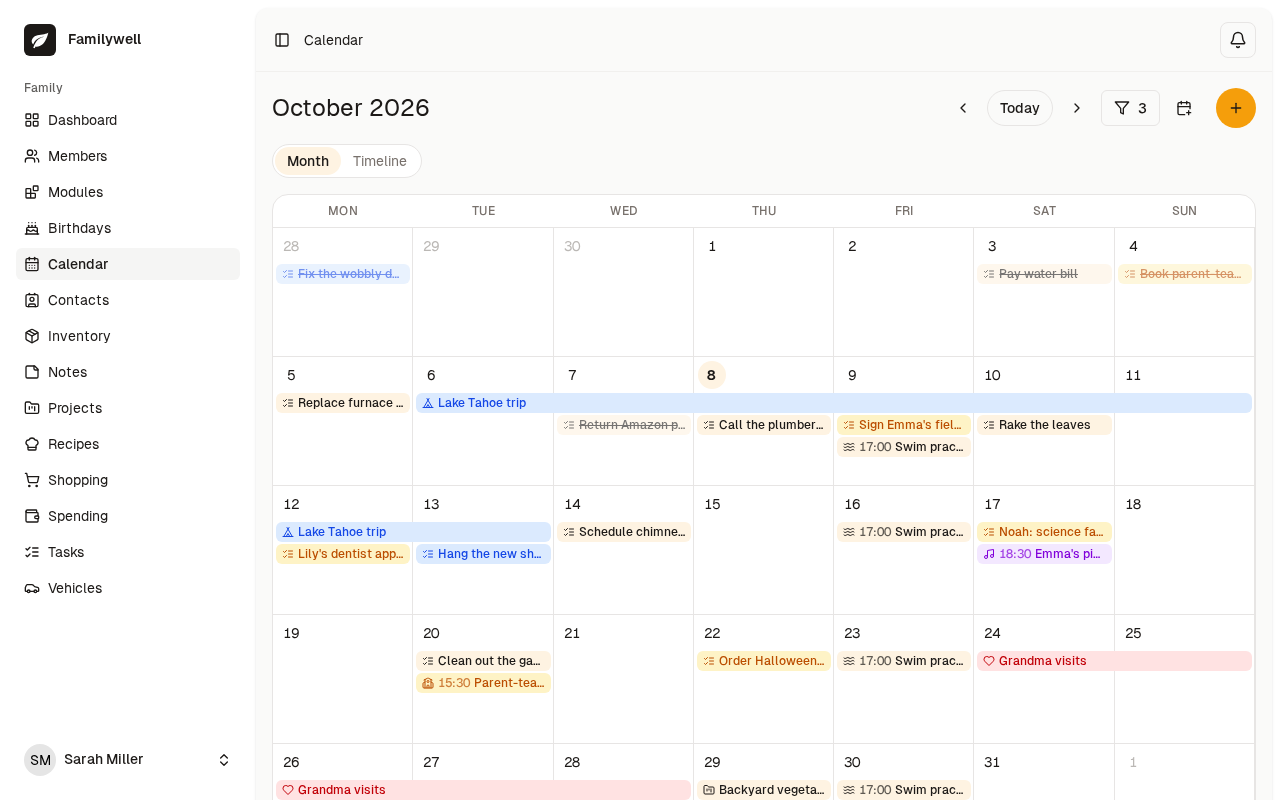The width and height of the screenshot is (1280, 800).
Task: Click the calendar sync icon button
Action: coord(1184,108)
